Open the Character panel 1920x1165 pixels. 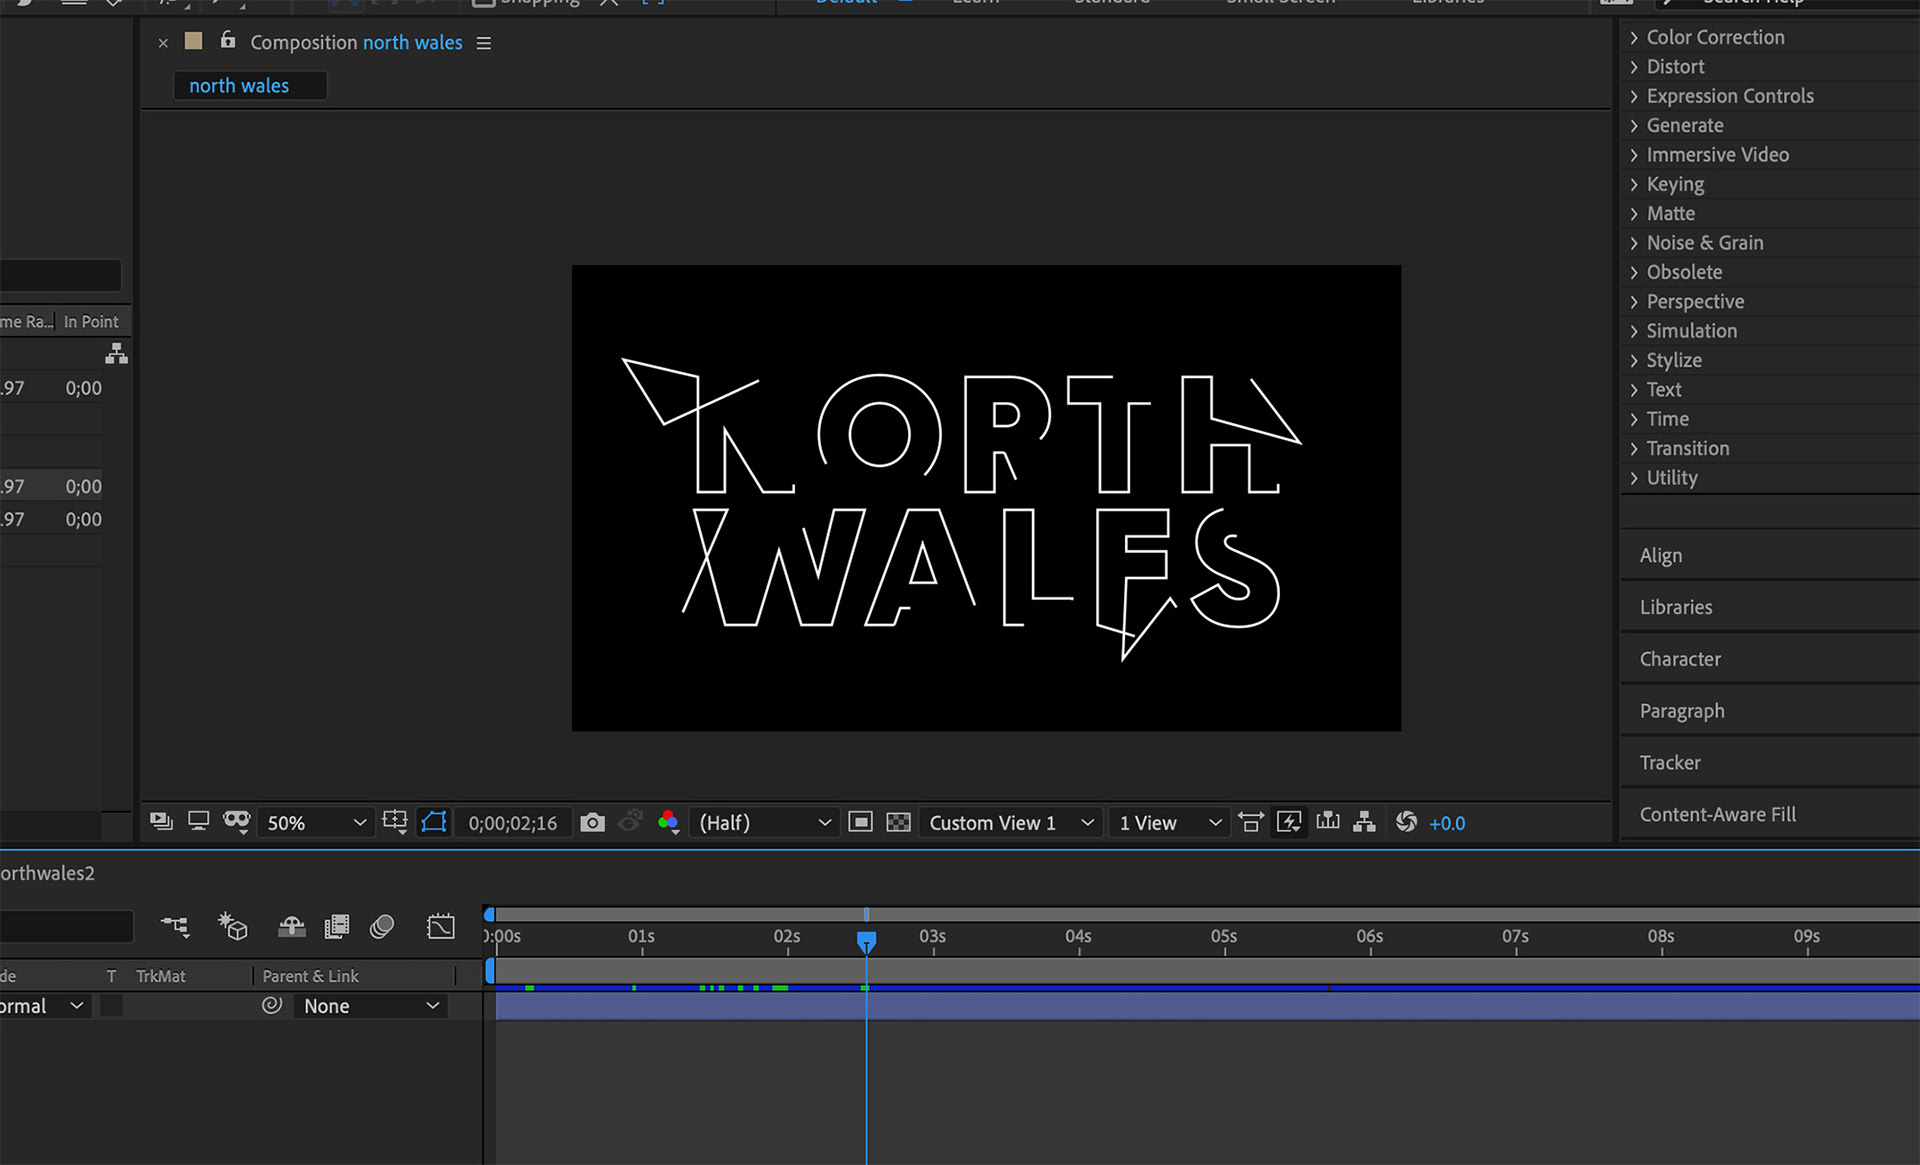coord(1680,659)
